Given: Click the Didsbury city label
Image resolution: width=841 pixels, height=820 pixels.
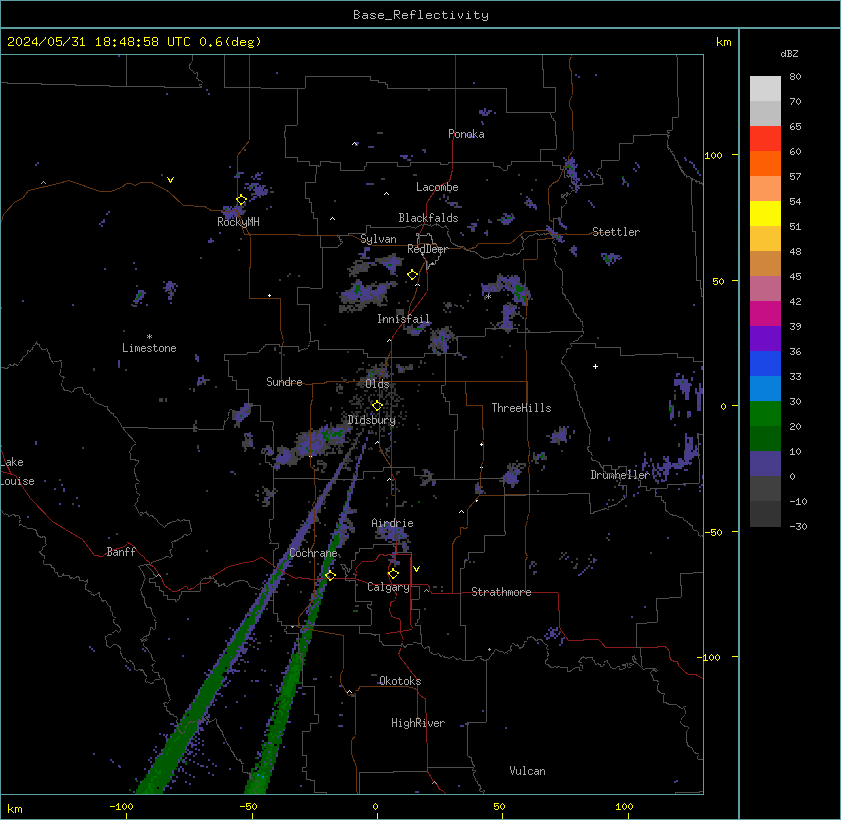Looking at the screenshot, I should tap(371, 420).
